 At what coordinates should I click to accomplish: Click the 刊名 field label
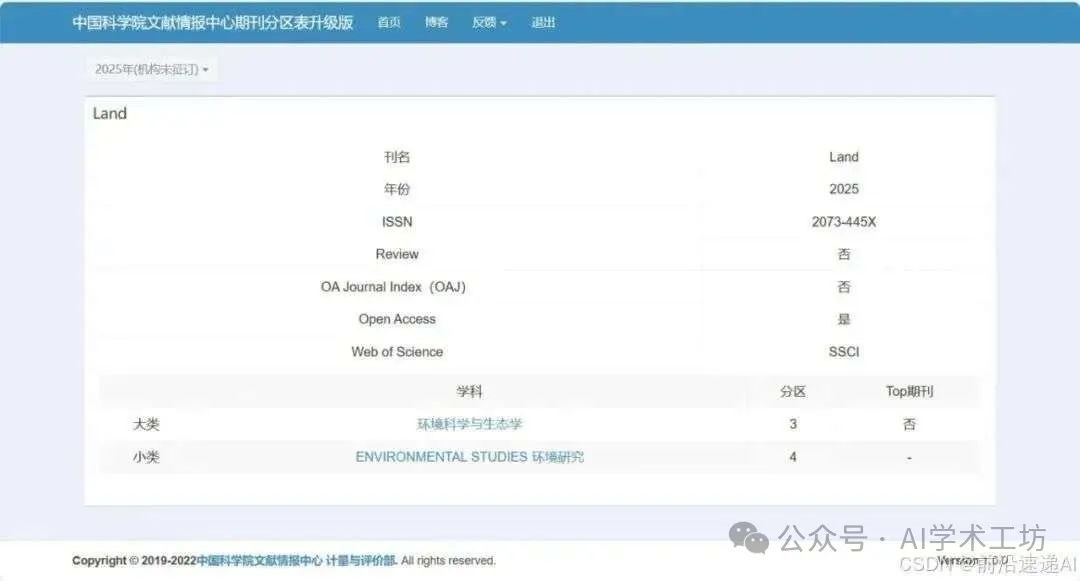tap(397, 157)
